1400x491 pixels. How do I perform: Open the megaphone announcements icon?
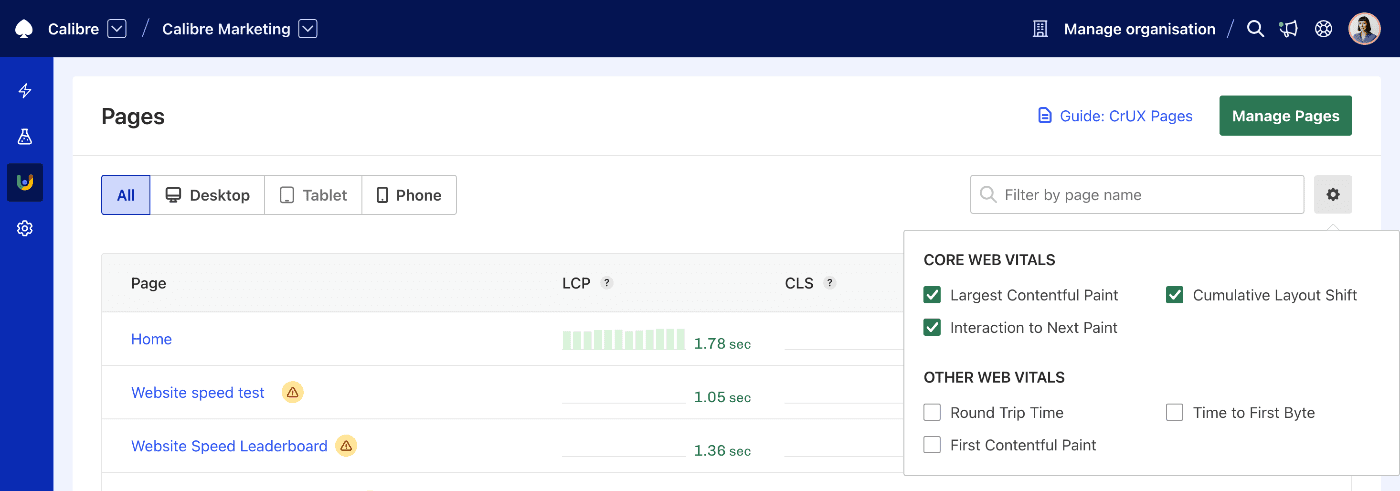tap(1289, 29)
